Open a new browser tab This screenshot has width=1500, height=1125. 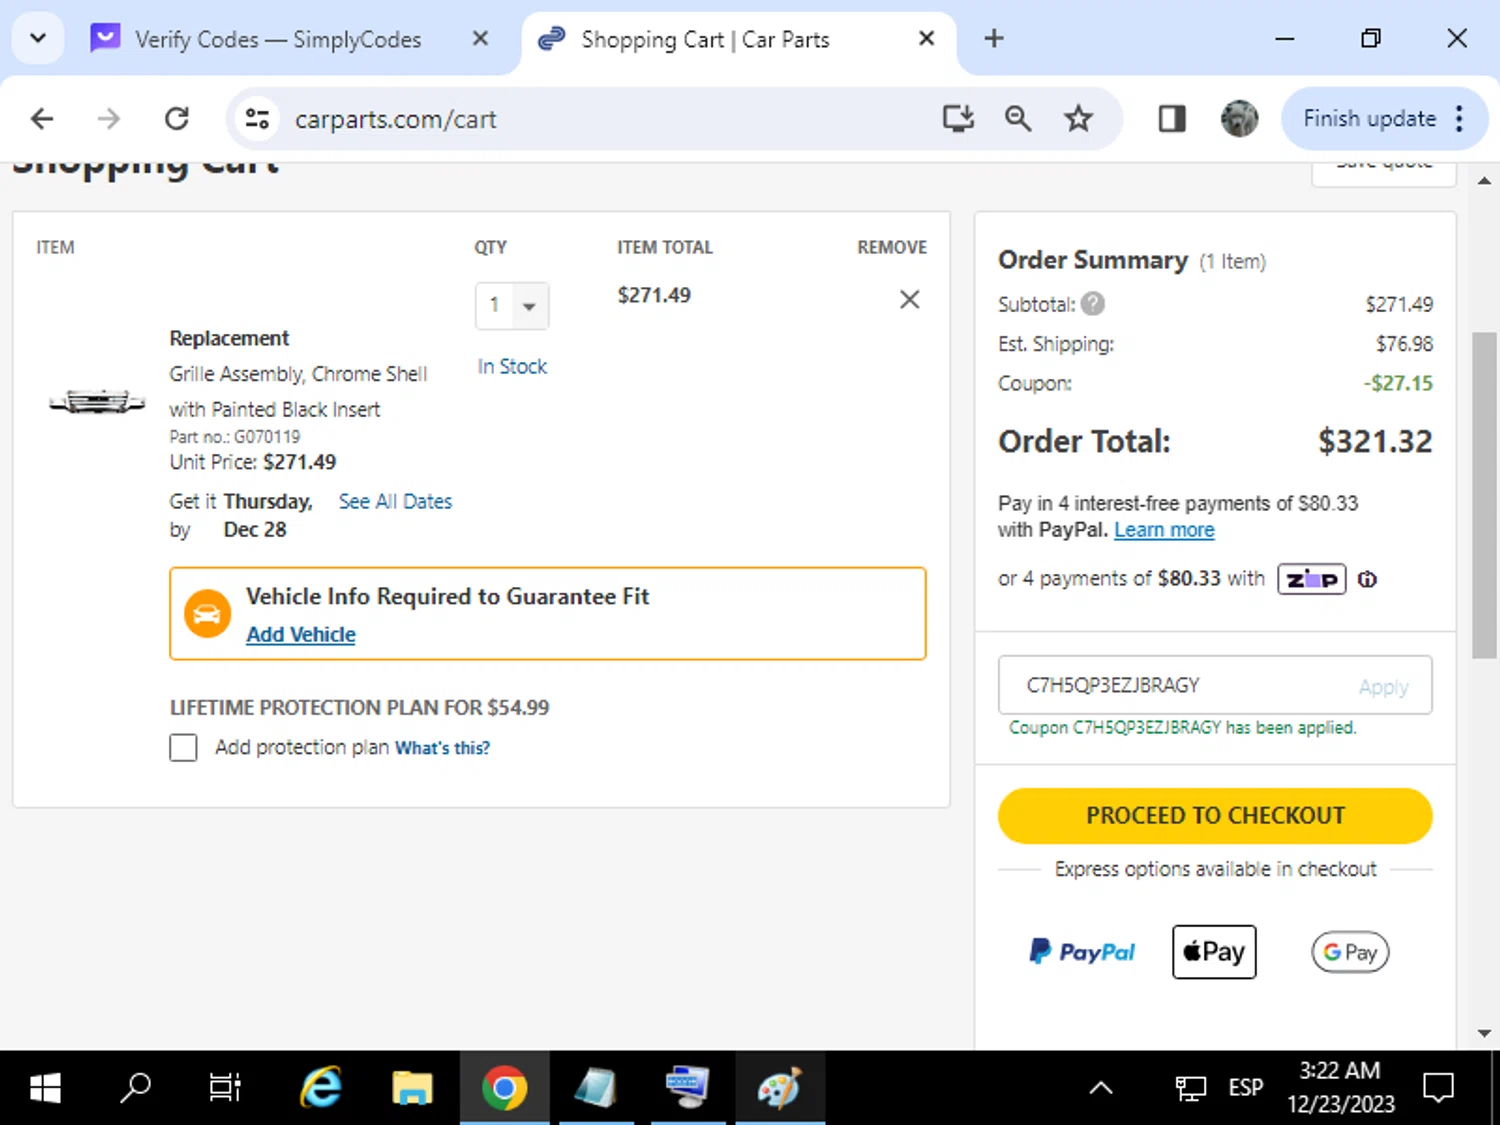[993, 39]
